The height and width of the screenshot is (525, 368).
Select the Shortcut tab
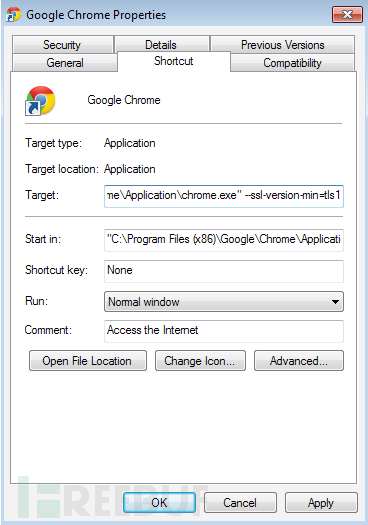click(174, 61)
